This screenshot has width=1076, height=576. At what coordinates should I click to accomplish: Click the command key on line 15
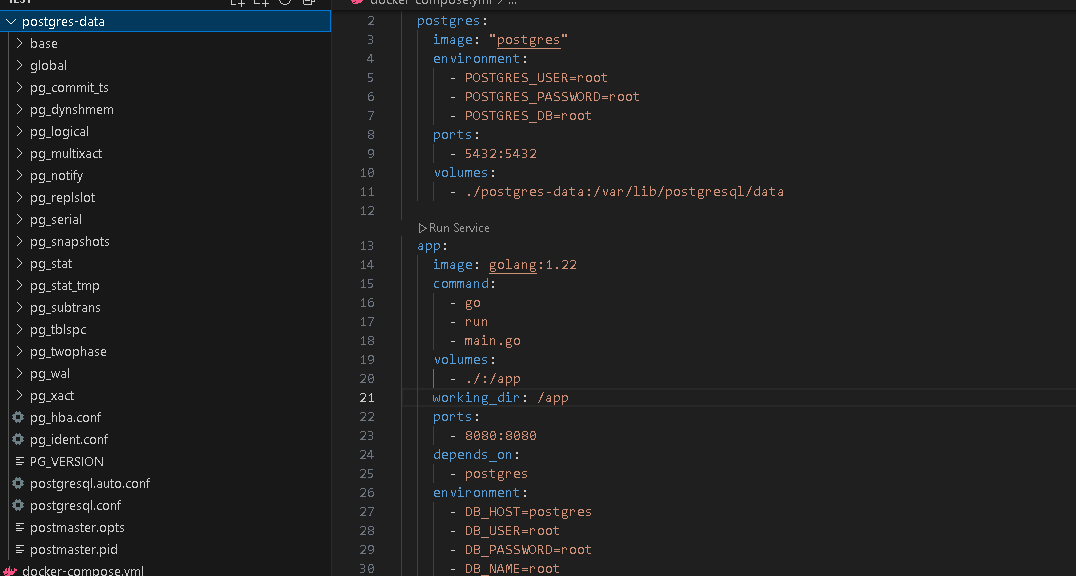[x=460, y=284]
